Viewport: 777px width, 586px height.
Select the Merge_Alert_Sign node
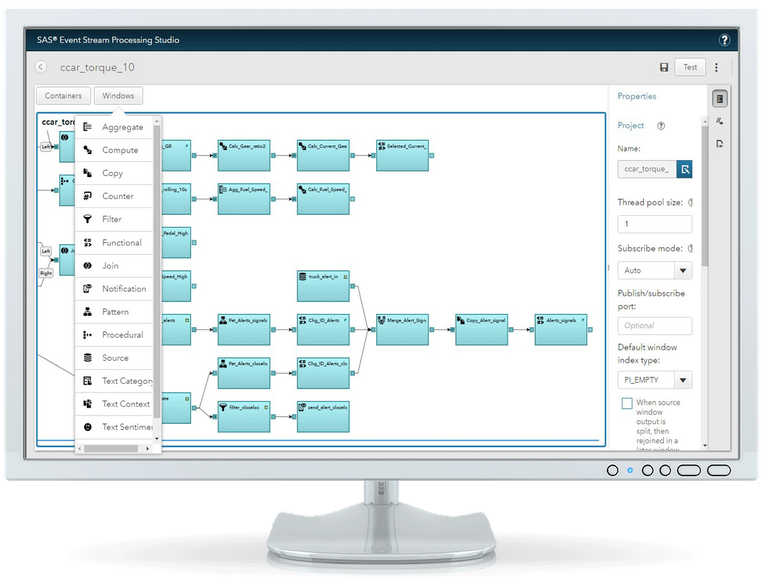(402, 330)
